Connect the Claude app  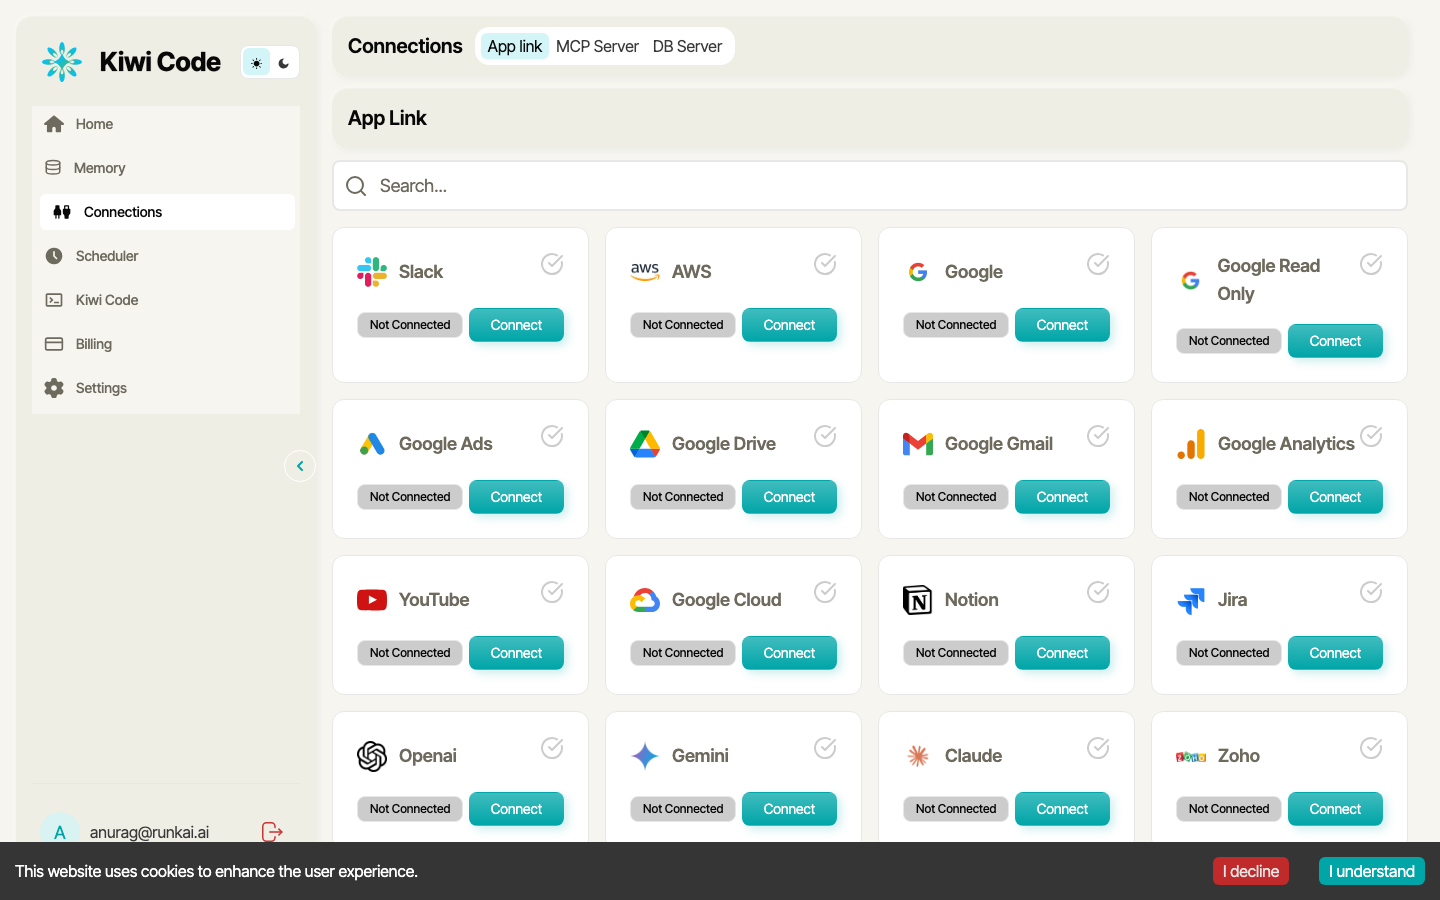(x=1062, y=809)
